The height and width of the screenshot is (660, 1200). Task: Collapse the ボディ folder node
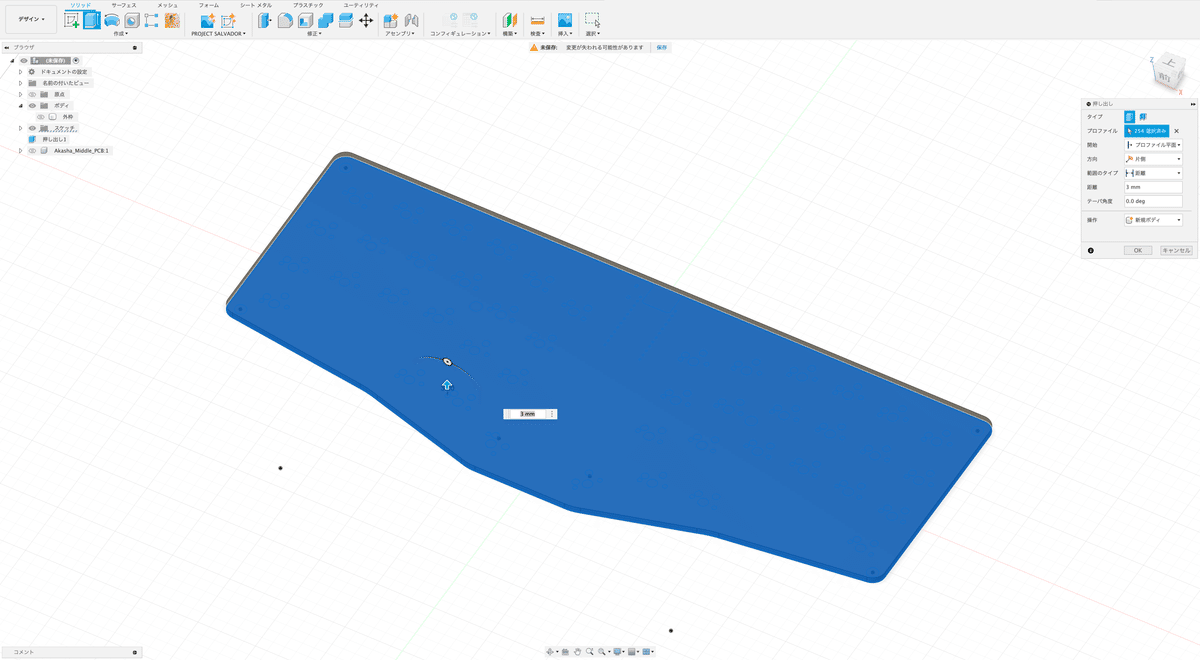(x=20, y=105)
